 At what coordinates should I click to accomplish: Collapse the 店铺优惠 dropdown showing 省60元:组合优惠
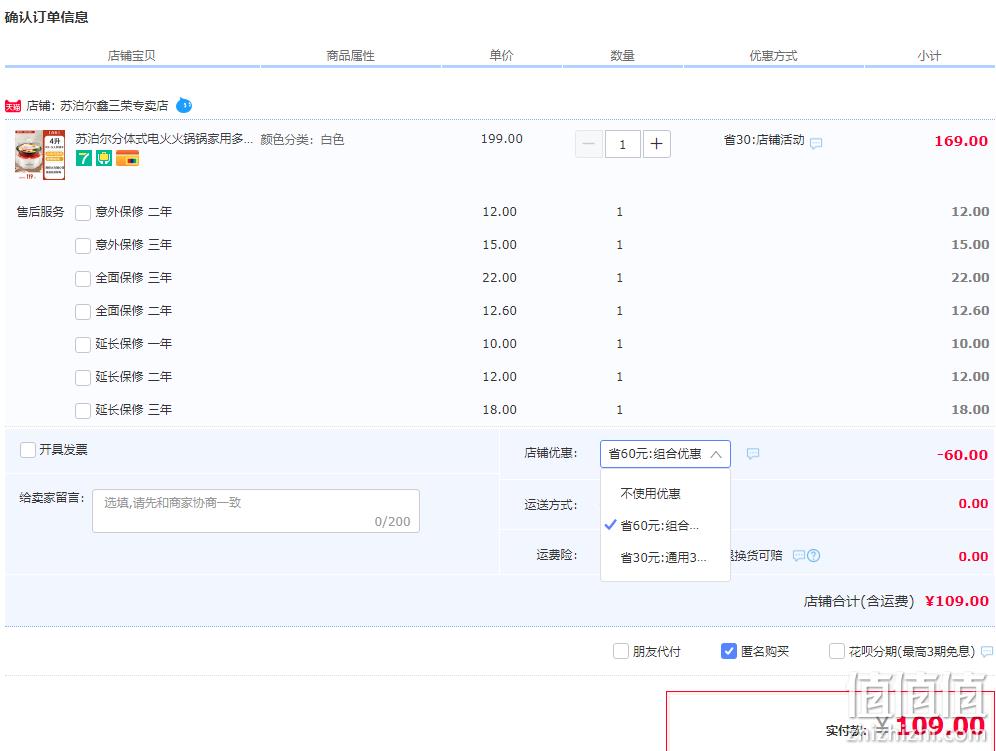pyautogui.click(x=665, y=454)
